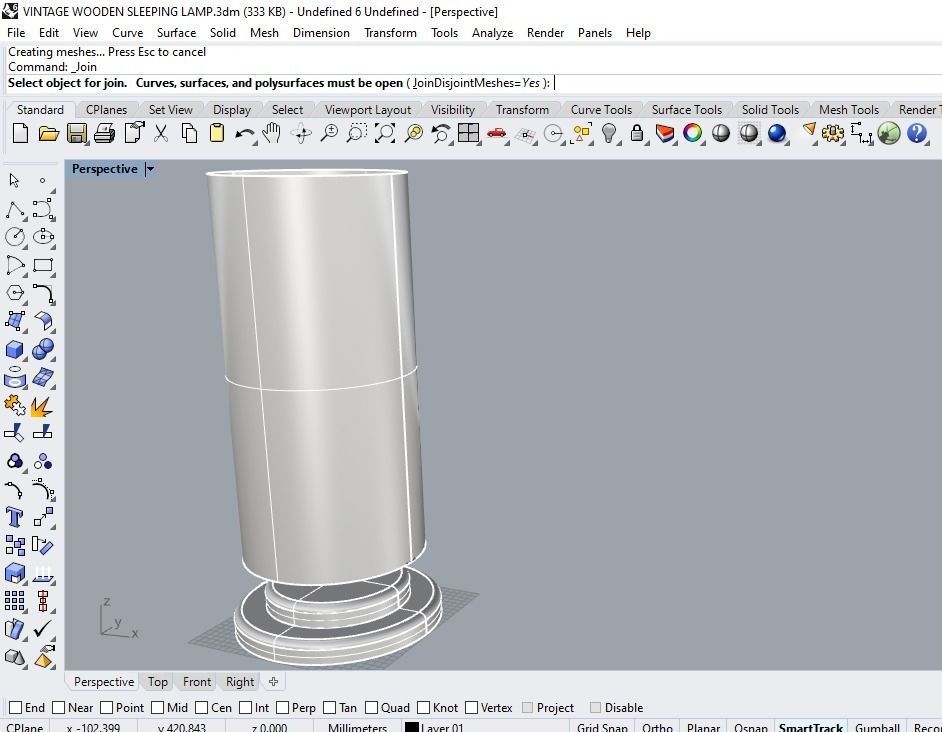Click the Print icon

click(x=105, y=133)
